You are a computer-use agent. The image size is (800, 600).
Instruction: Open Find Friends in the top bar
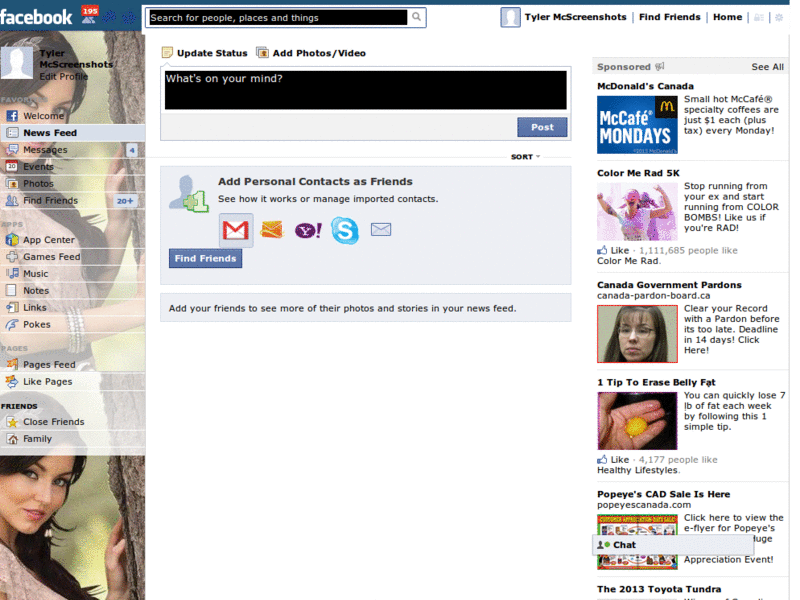(669, 17)
